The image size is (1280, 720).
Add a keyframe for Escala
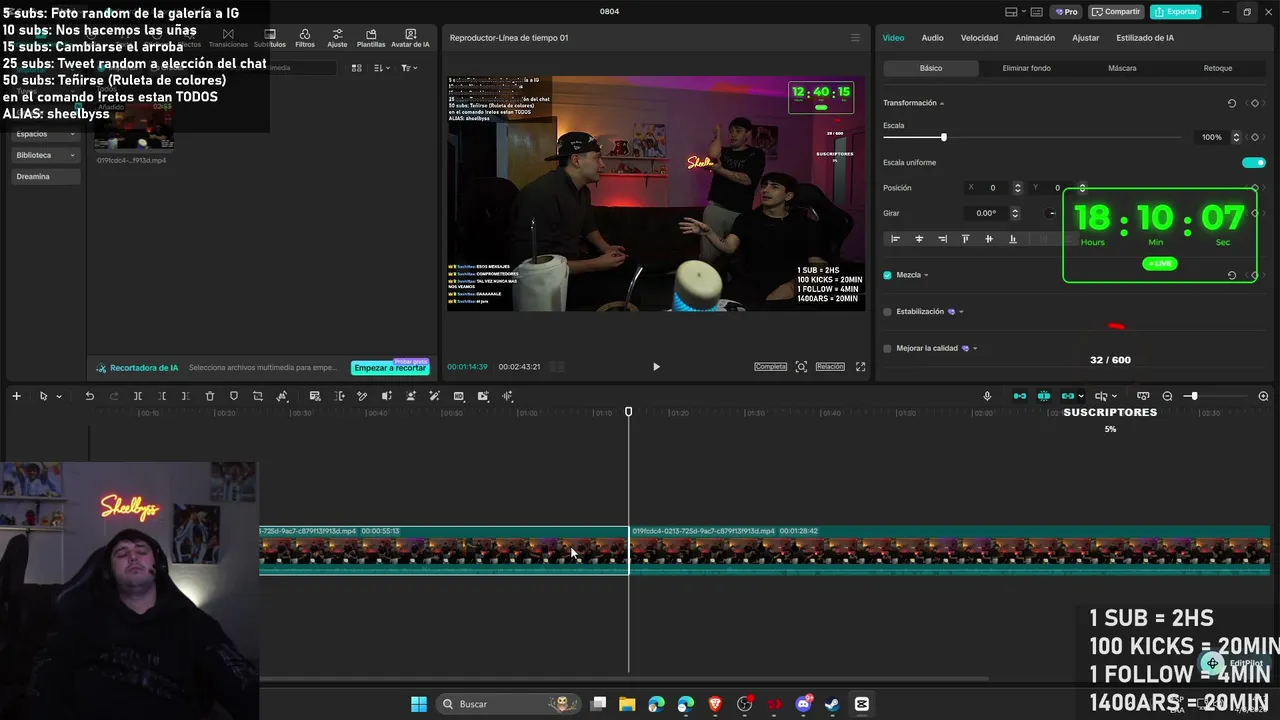point(1255,137)
